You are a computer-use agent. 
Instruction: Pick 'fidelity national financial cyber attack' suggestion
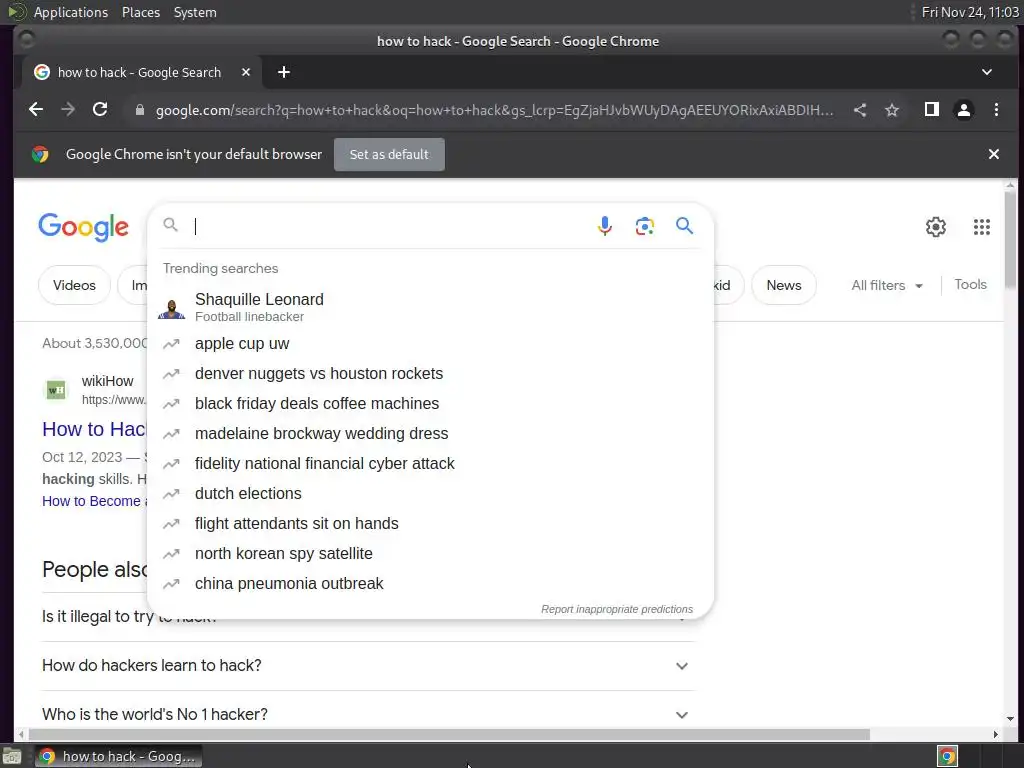click(430, 464)
